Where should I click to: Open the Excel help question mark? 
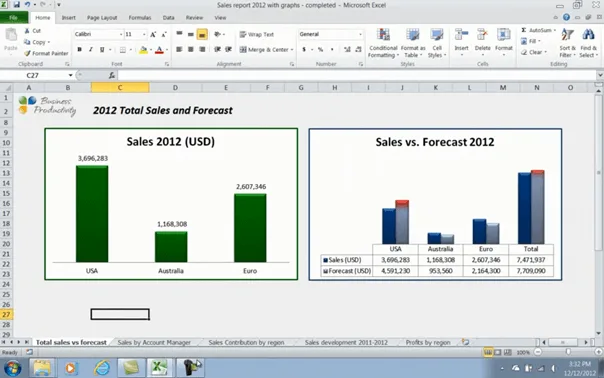(566, 17)
